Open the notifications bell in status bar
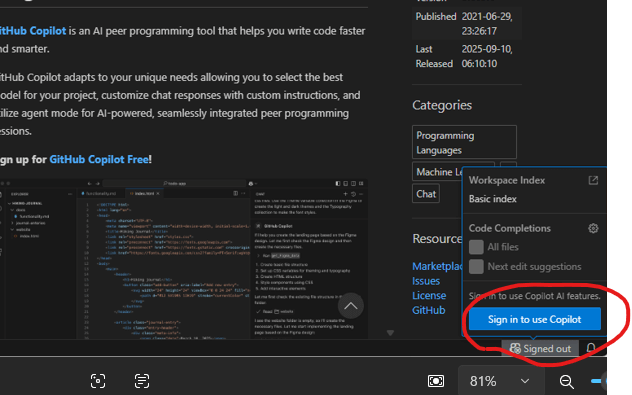This screenshot has height=395, width=632. 591,348
